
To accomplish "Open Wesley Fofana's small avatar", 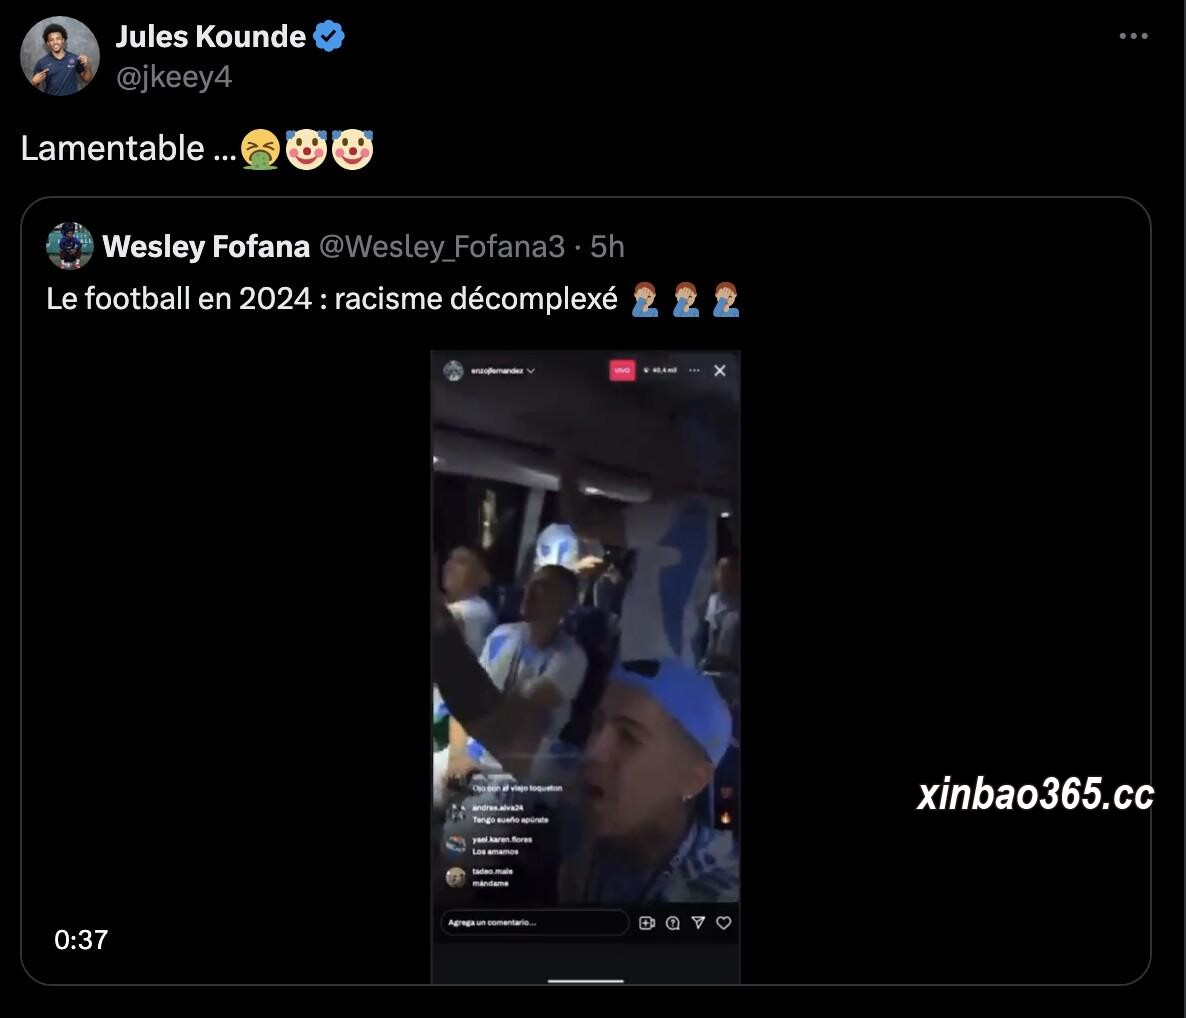I will (x=70, y=246).
